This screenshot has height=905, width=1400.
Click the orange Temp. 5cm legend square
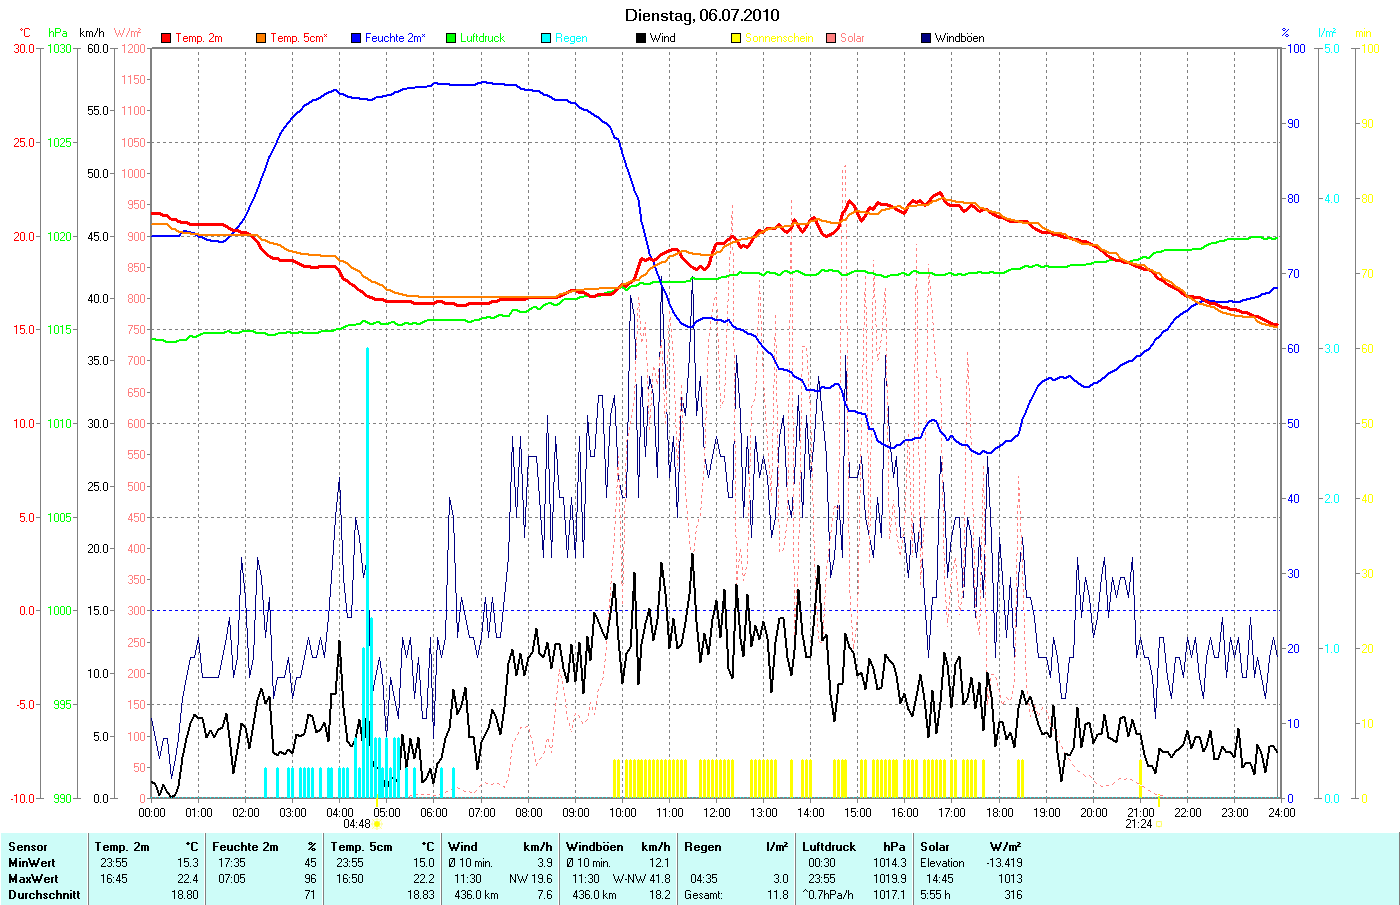pyautogui.click(x=261, y=38)
